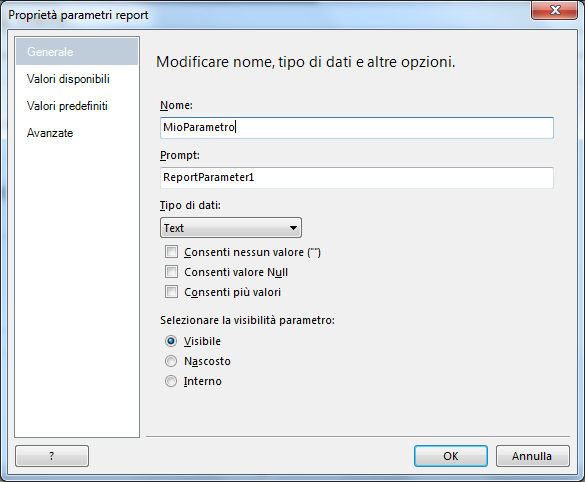Click the Prompt text field
Viewport: 585px width, 482px height.
tap(357, 178)
